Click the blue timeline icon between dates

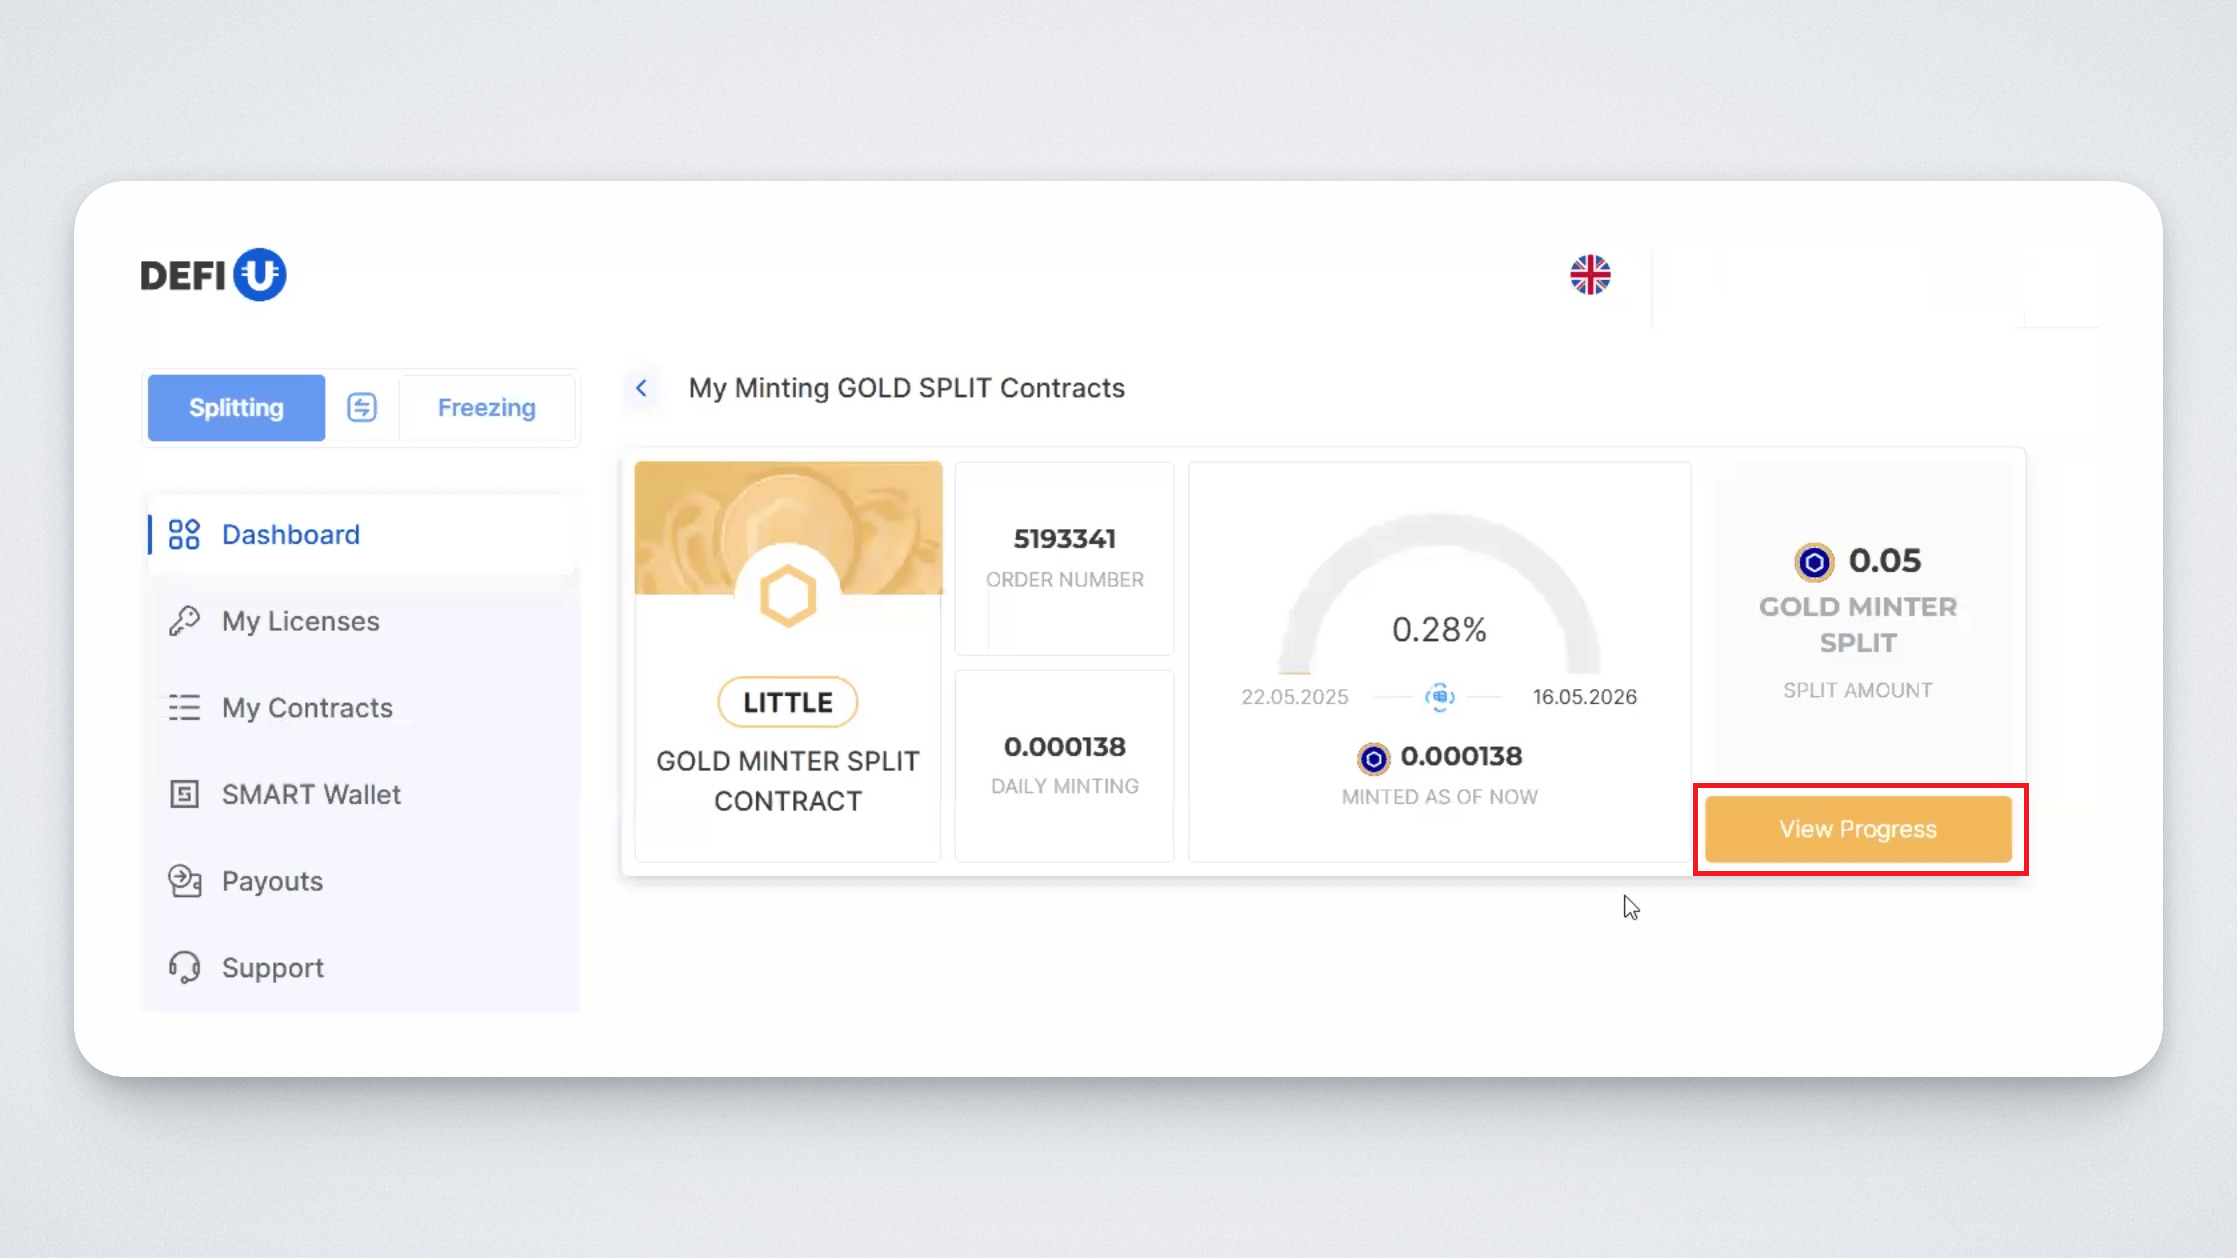tap(1439, 696)
